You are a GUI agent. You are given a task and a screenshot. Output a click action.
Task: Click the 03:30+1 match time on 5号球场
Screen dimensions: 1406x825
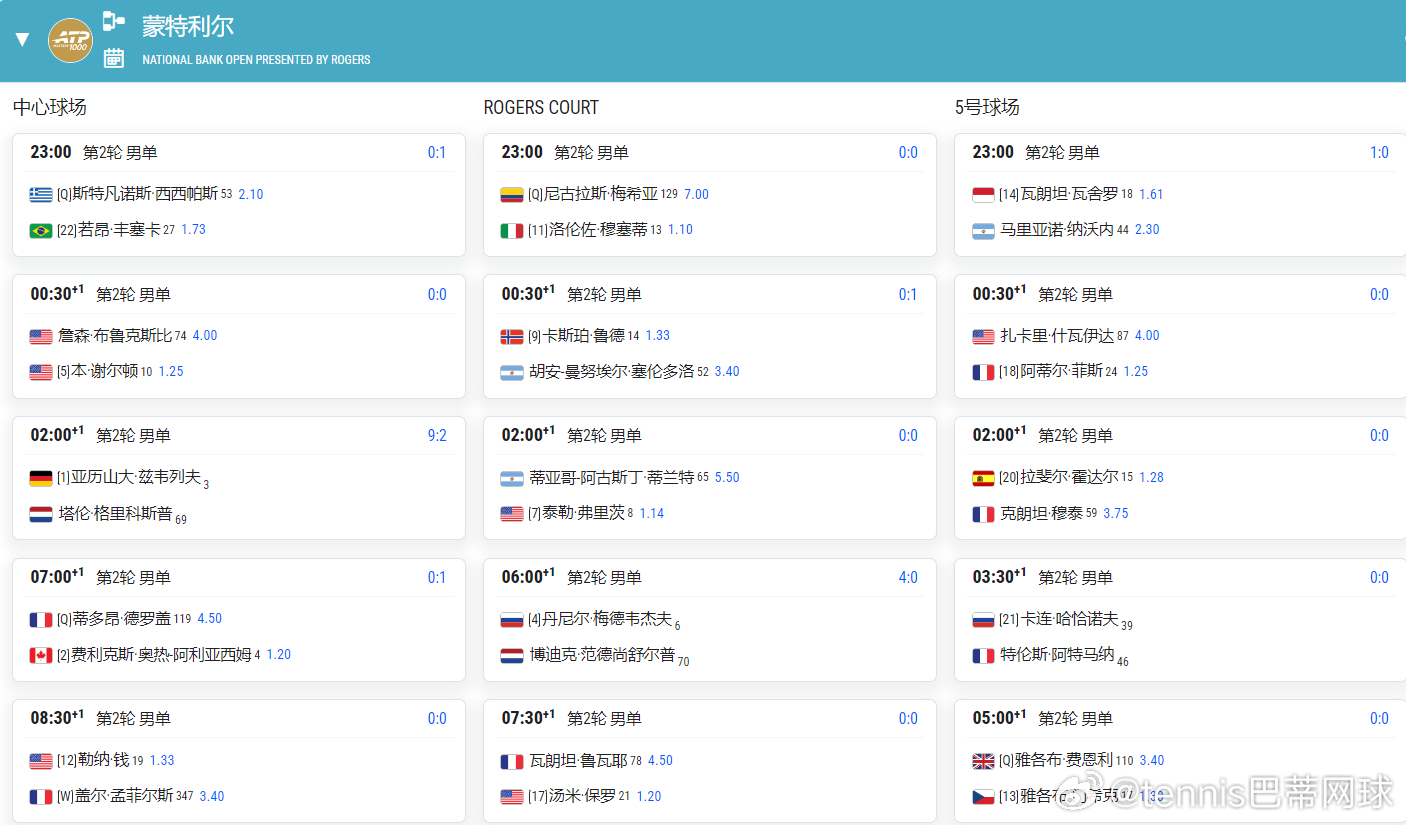(x=999, y=577)
